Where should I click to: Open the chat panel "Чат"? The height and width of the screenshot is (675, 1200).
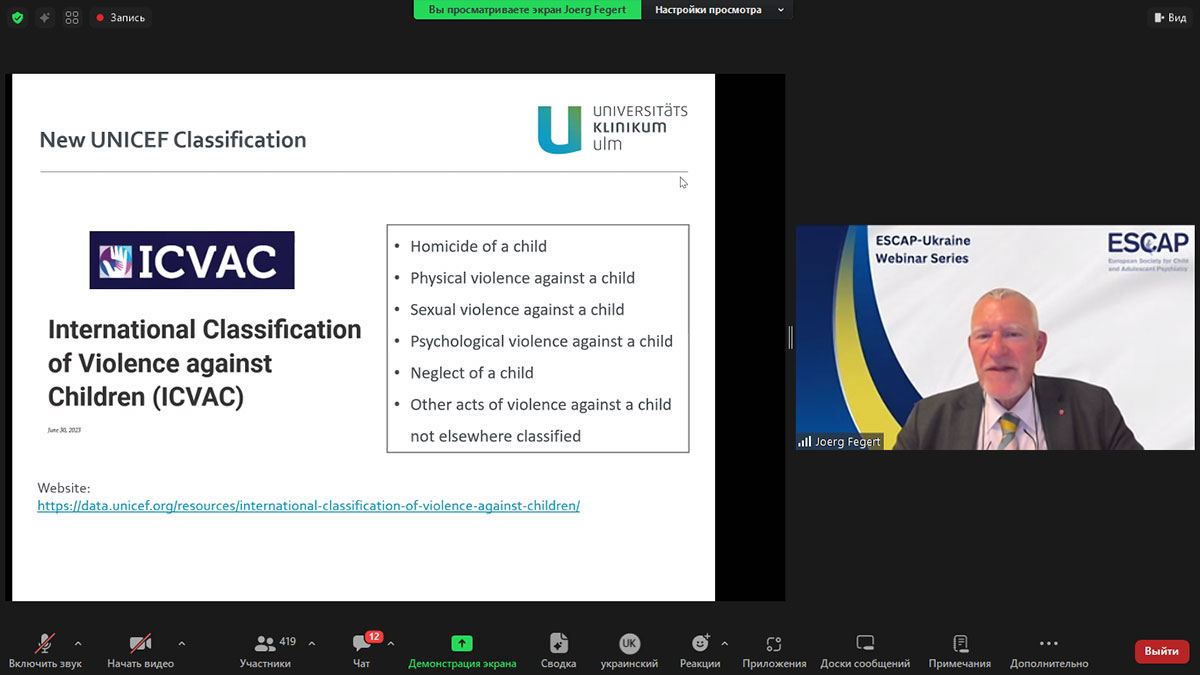362,651
